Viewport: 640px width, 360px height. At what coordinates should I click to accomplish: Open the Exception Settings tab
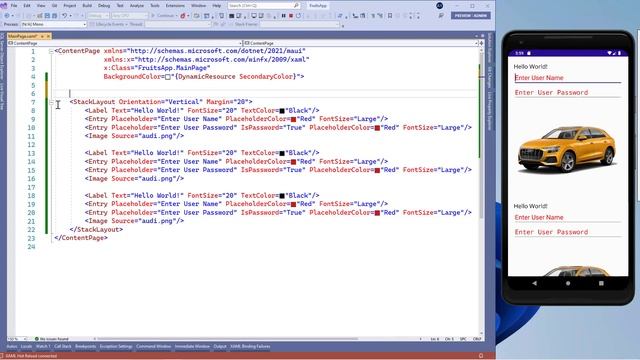(x=116, y=347)
